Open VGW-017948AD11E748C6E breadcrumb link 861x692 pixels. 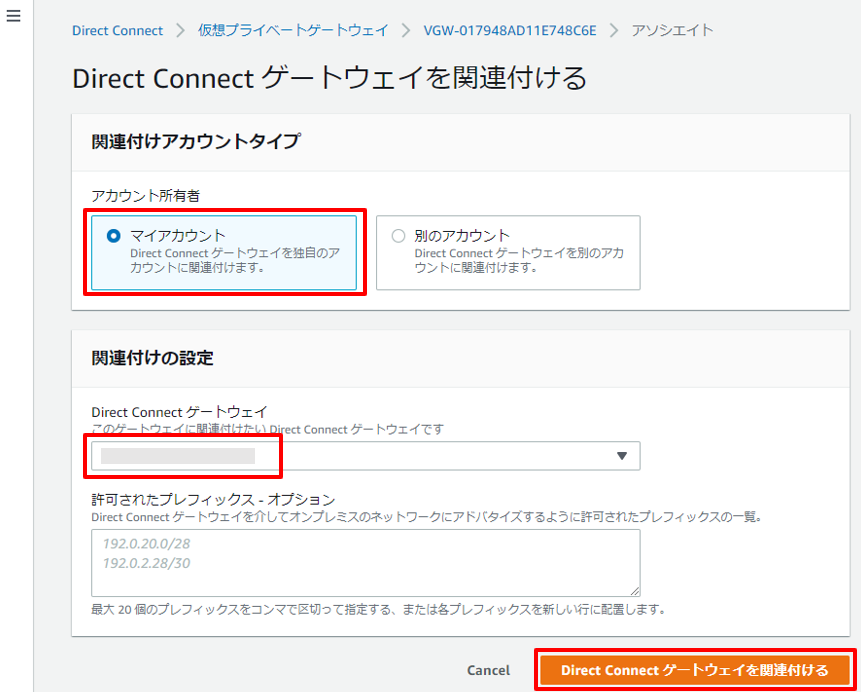[x=510, y=30]
